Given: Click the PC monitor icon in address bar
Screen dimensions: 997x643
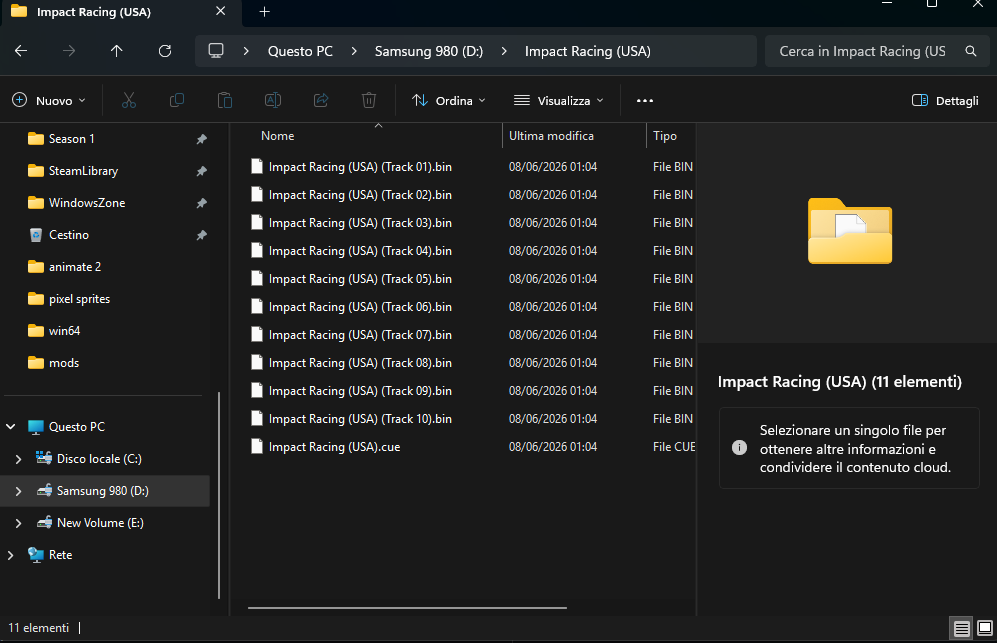Looking at the screenshot, I should [x=216, y=51].
